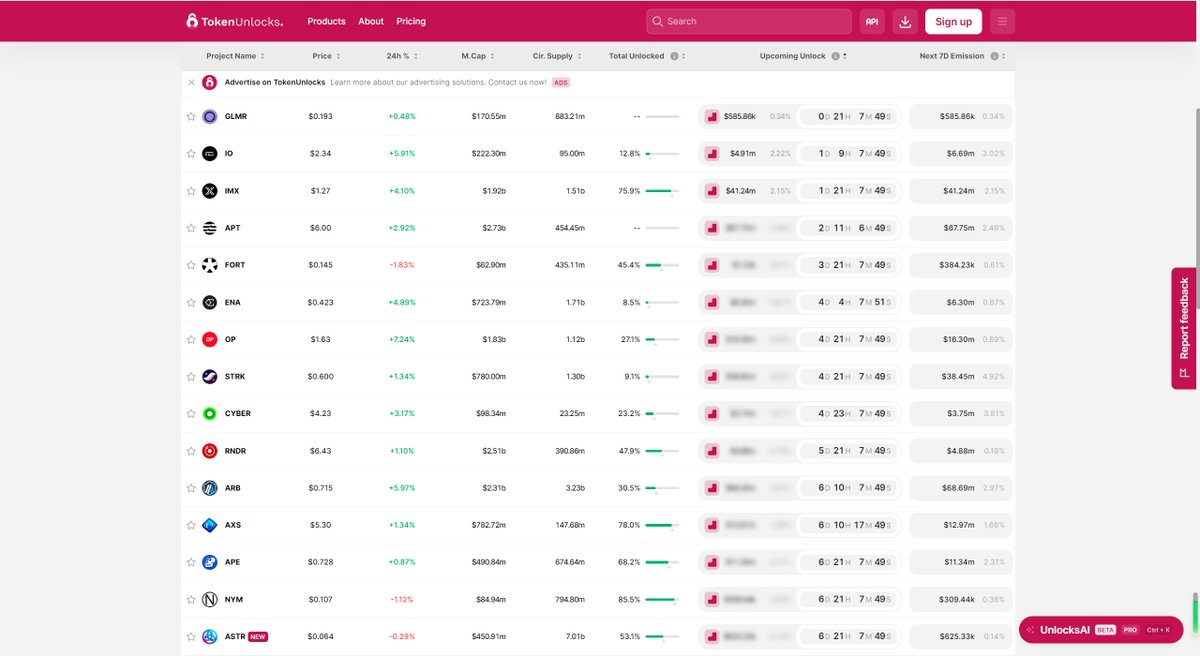The width and height of the screenshot is (1200, 656).
Task: Open the RNDR project name
Action: point(235,451)
